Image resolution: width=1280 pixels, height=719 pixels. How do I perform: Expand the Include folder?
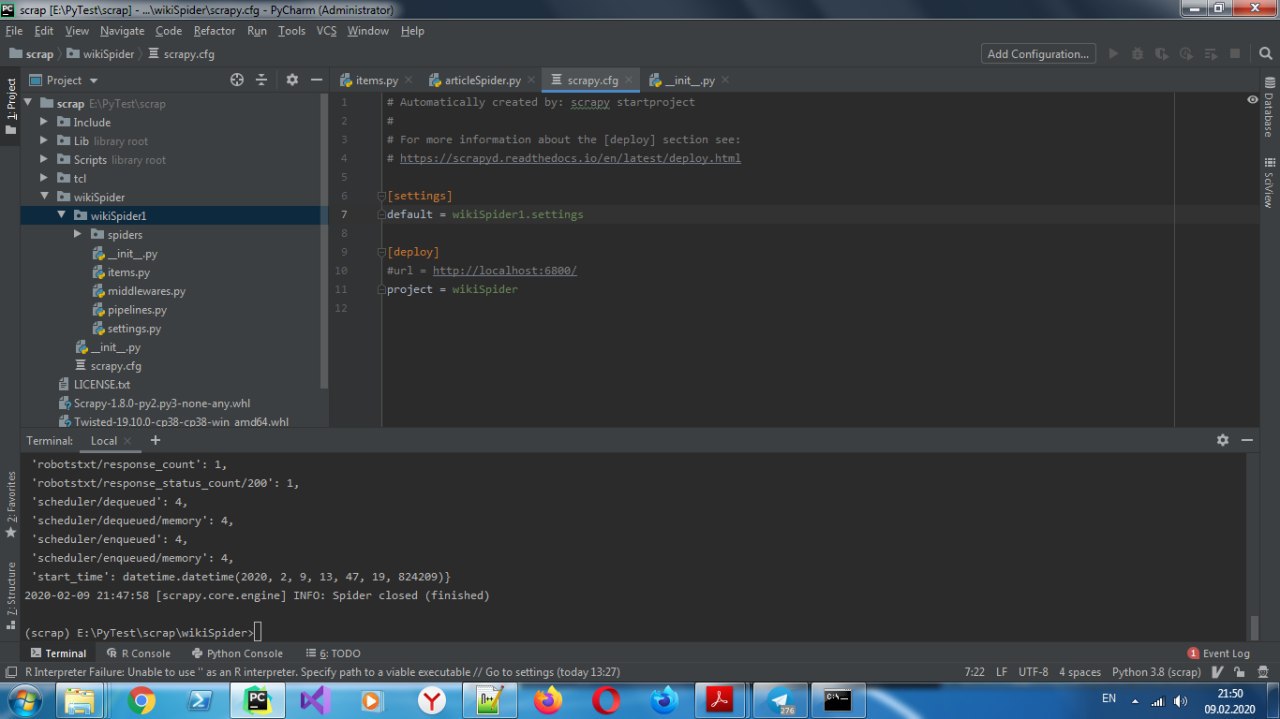[44, 122]
